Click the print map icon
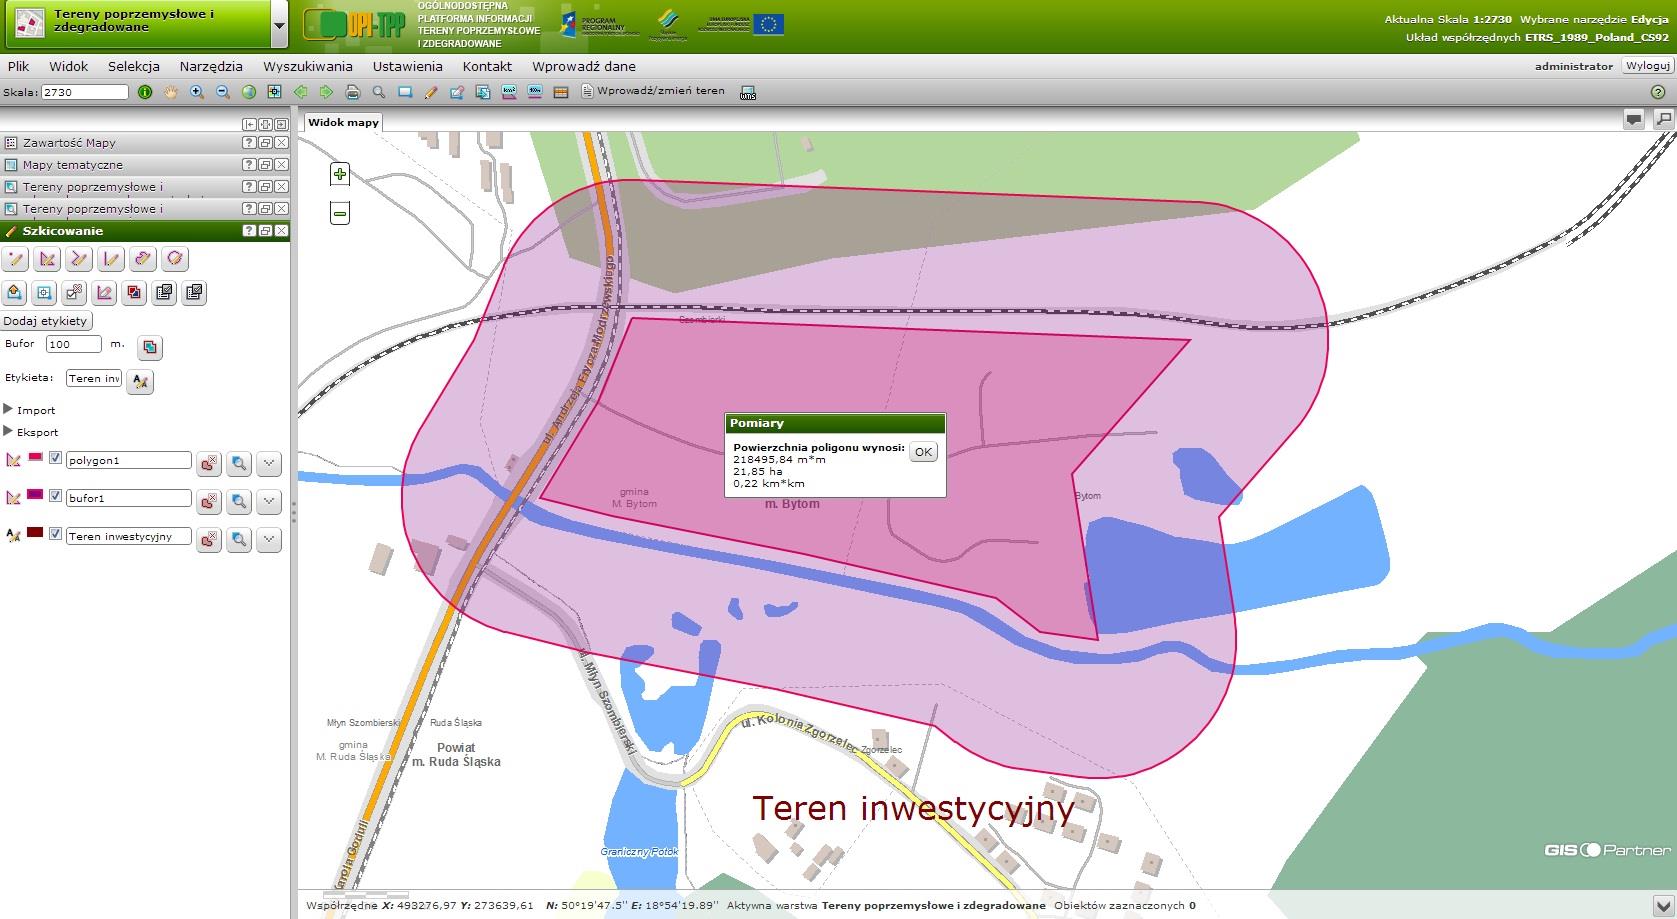Image resolution: width=1677 pixels, height=919 pixels. [x=352, y=92]
